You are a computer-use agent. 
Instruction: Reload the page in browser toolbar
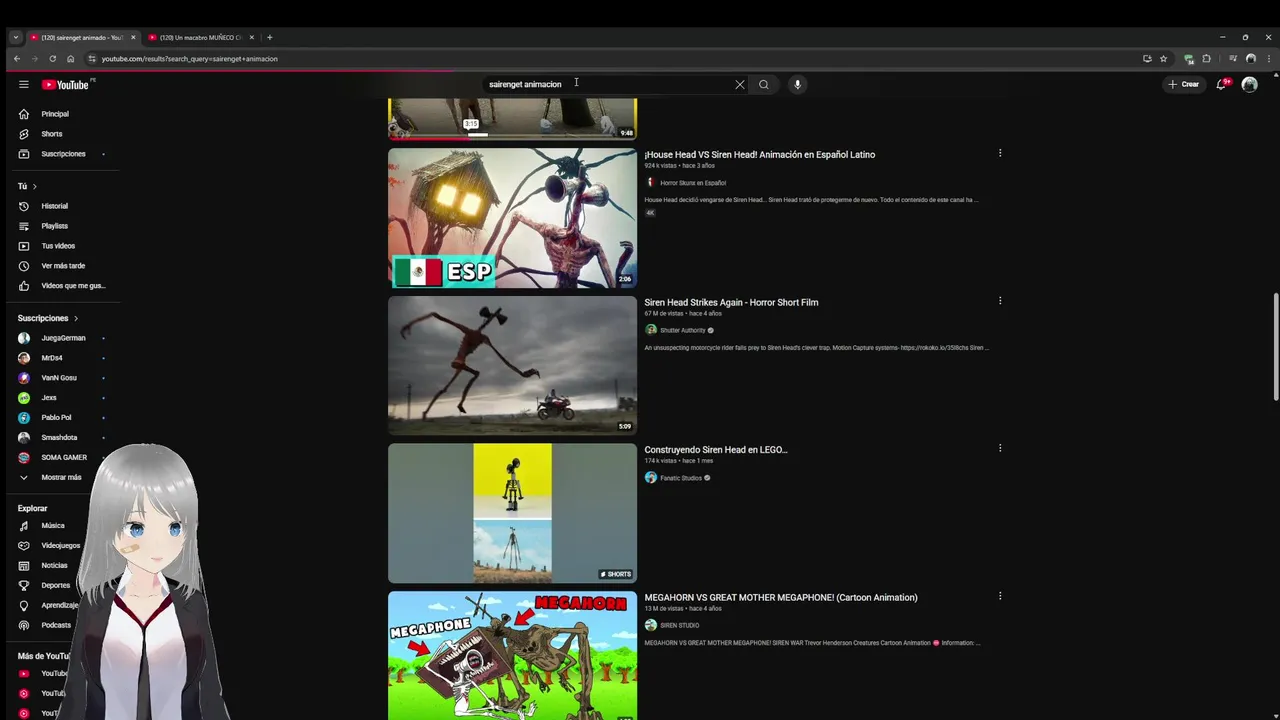(x=52, y=59)
